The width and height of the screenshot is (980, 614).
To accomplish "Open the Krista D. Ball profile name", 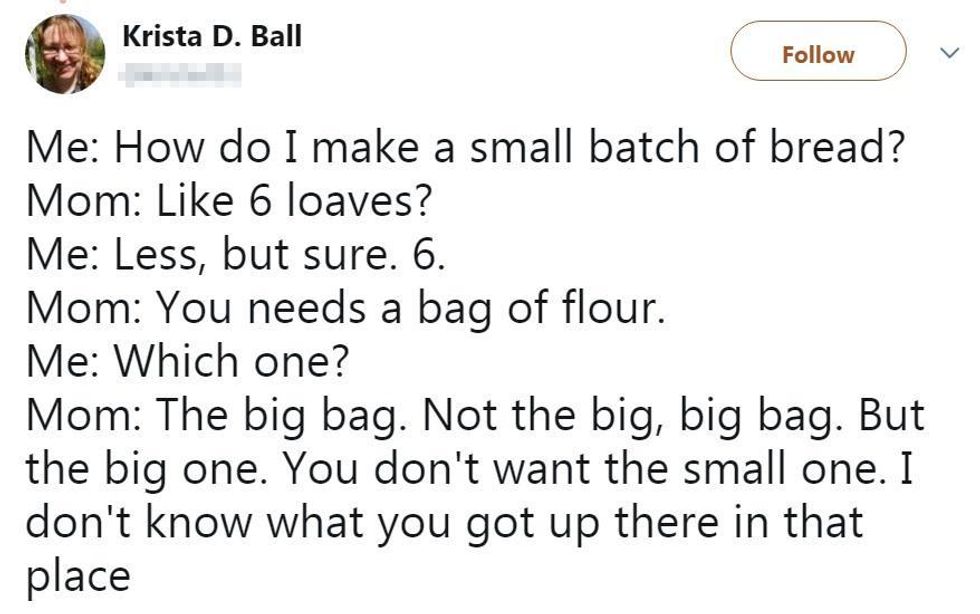I will (211, 37).
